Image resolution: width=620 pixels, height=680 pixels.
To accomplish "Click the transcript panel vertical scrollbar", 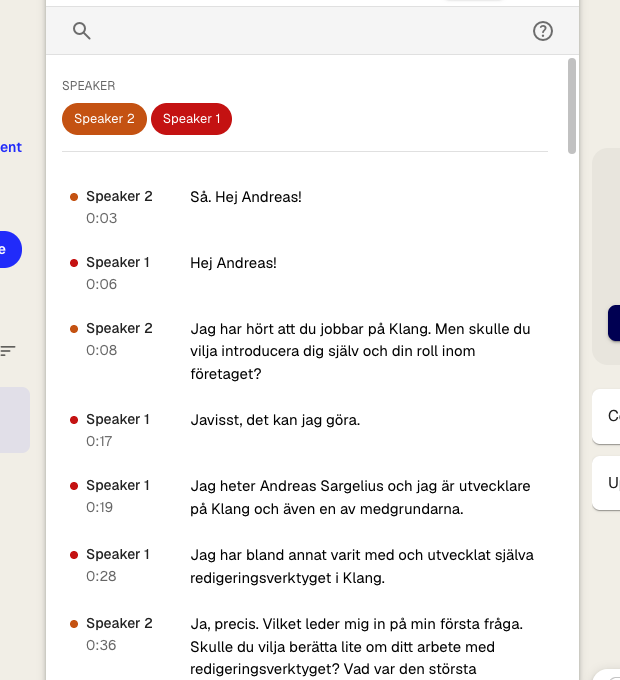I will (572, 105).
